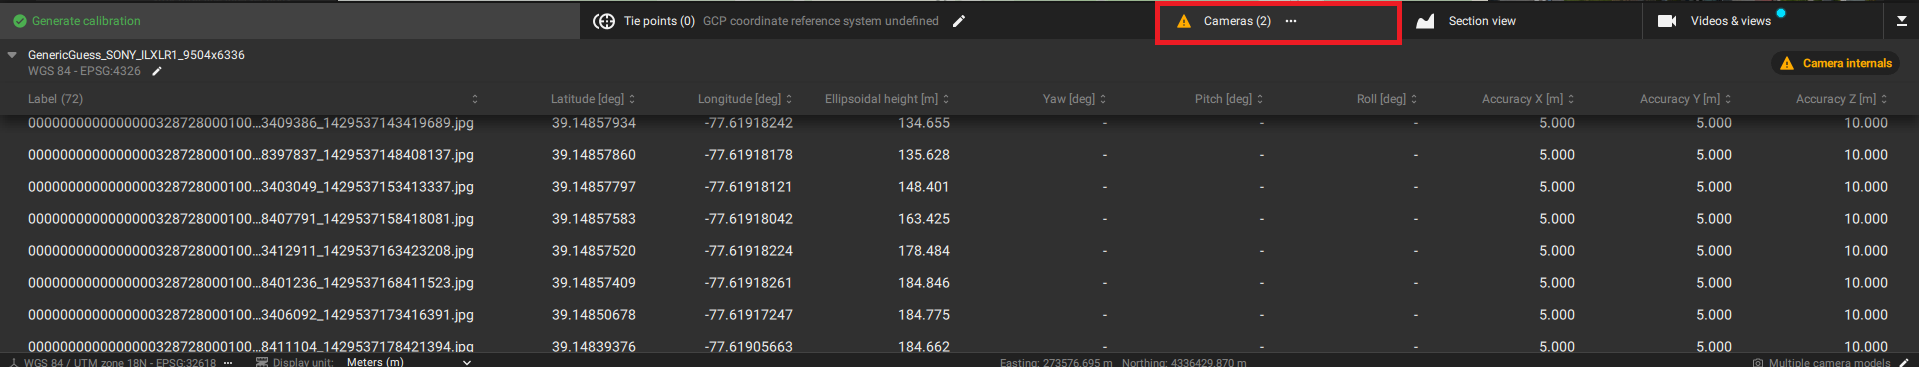1919x367 pixels.
Task: Edit the GCP coordinate reference system pencil
Action: click(x=959, y=21)
